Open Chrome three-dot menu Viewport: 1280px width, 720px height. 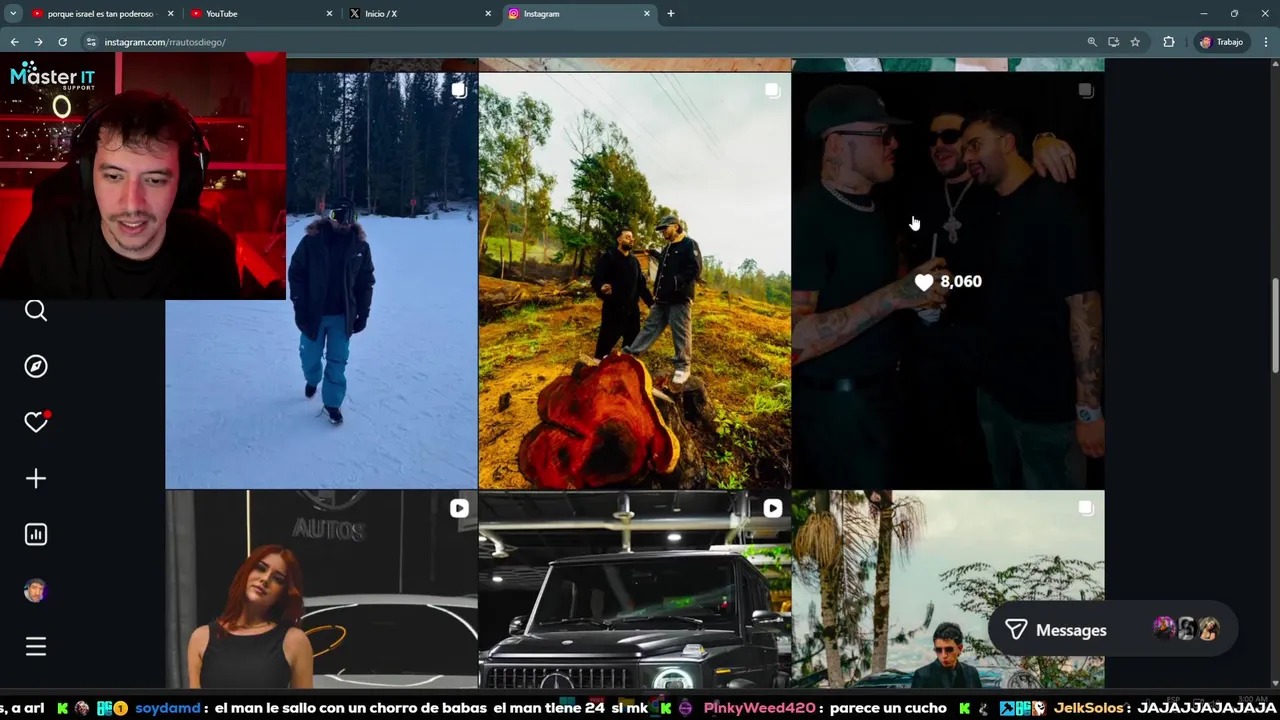(x=1266, y=42)
